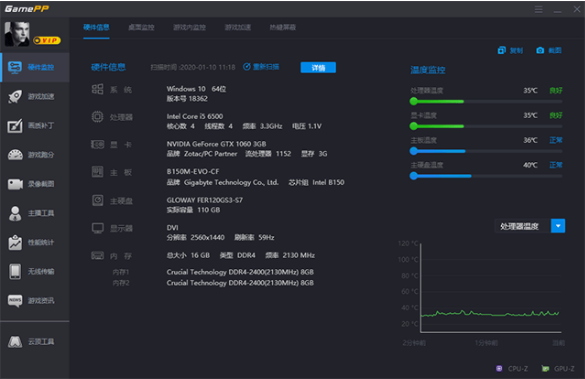
Task: Click the 内存1 Crucial Technology row
Action: [x=240, y=272]
